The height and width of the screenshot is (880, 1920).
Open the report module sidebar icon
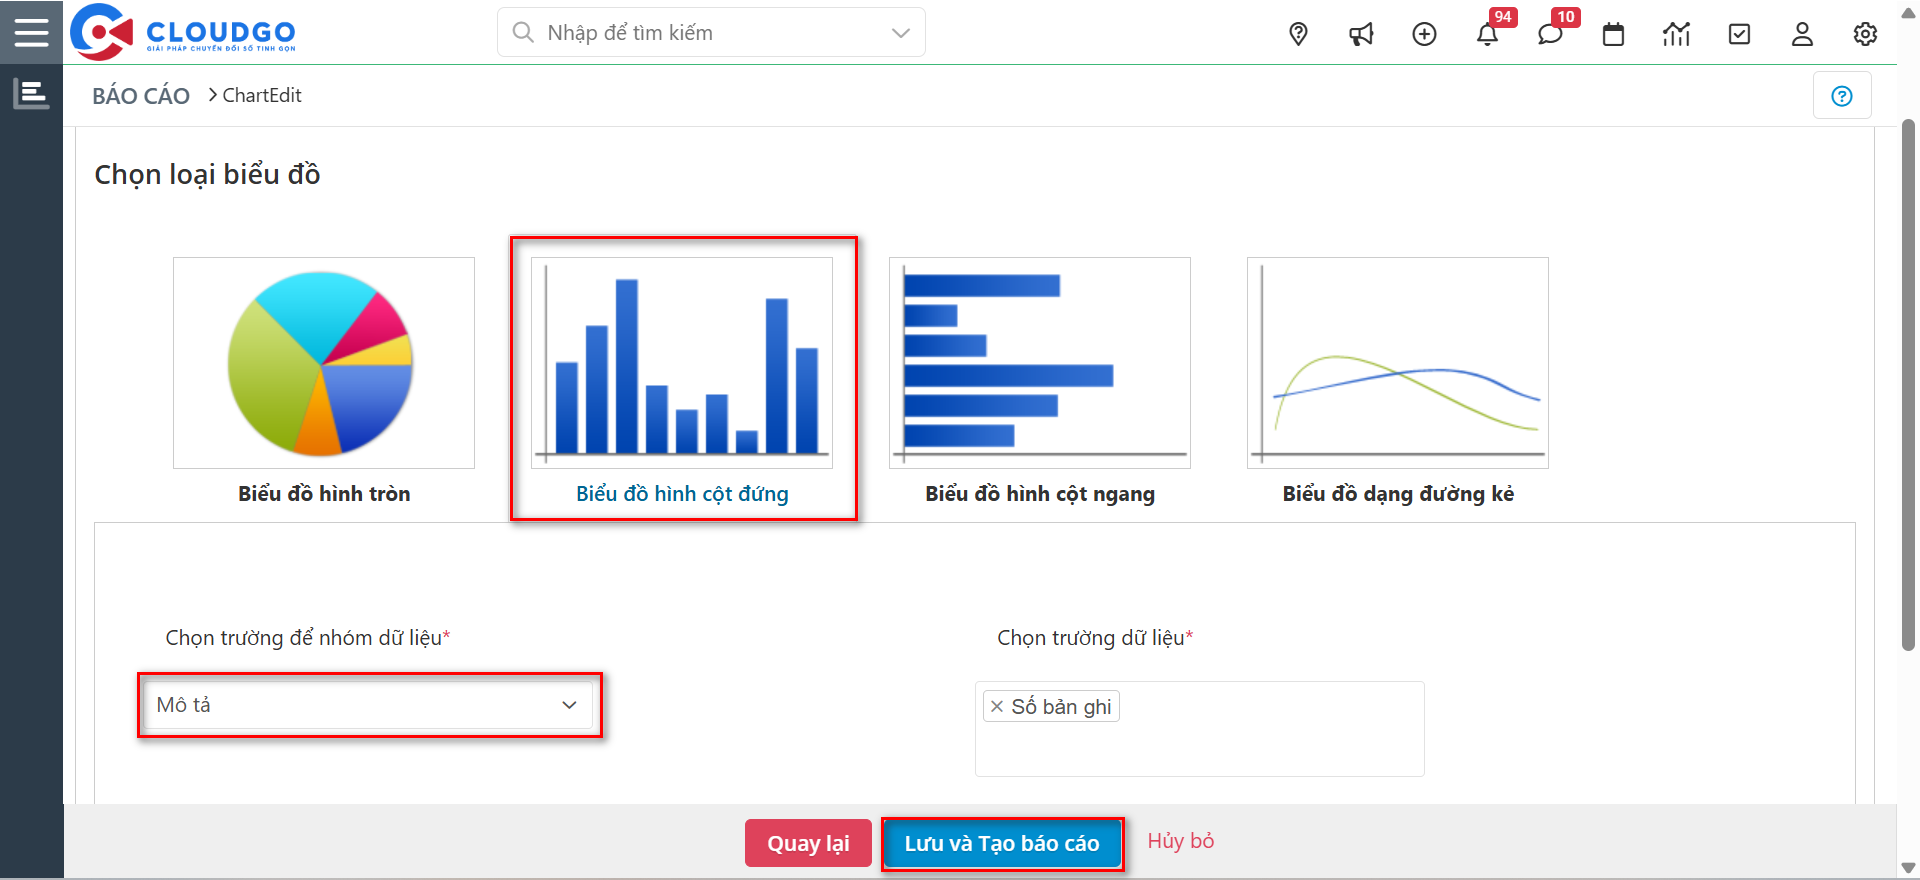pyautogui.click(x=31, y=94)
